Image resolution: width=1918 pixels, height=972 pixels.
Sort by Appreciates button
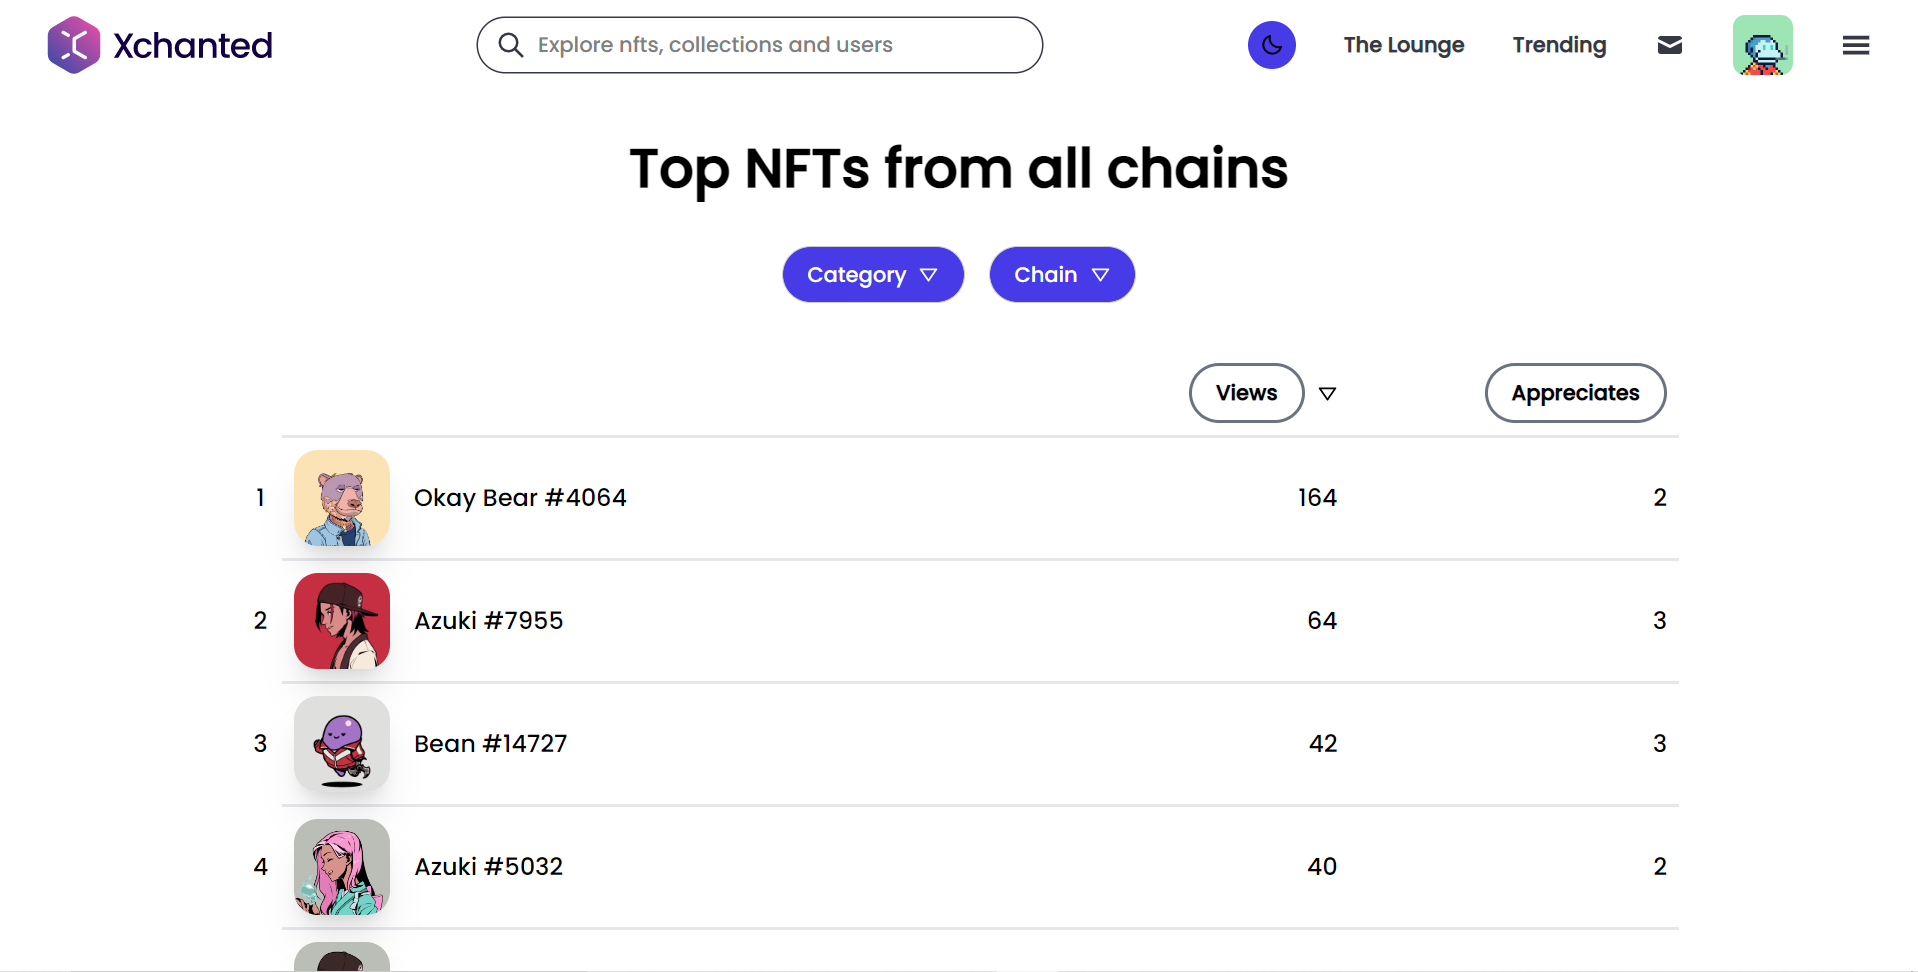1575,393
